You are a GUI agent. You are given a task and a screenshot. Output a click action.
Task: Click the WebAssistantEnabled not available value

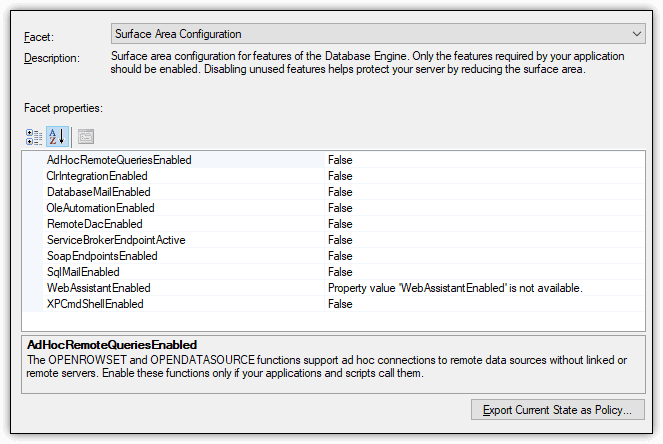coord(455,288)
